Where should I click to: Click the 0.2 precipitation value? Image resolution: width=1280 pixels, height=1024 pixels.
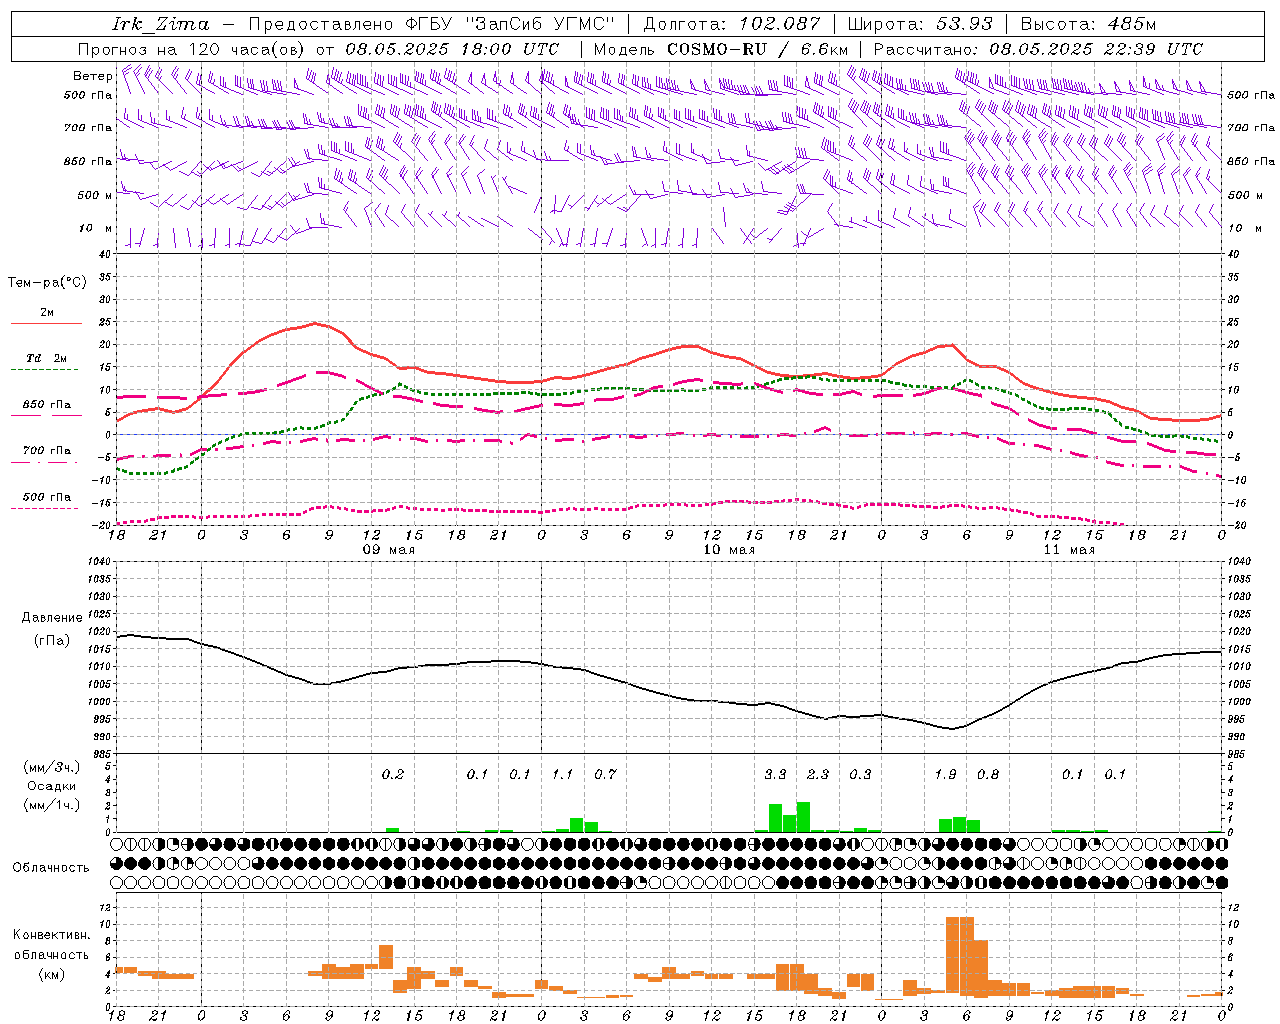click(393, 774)
